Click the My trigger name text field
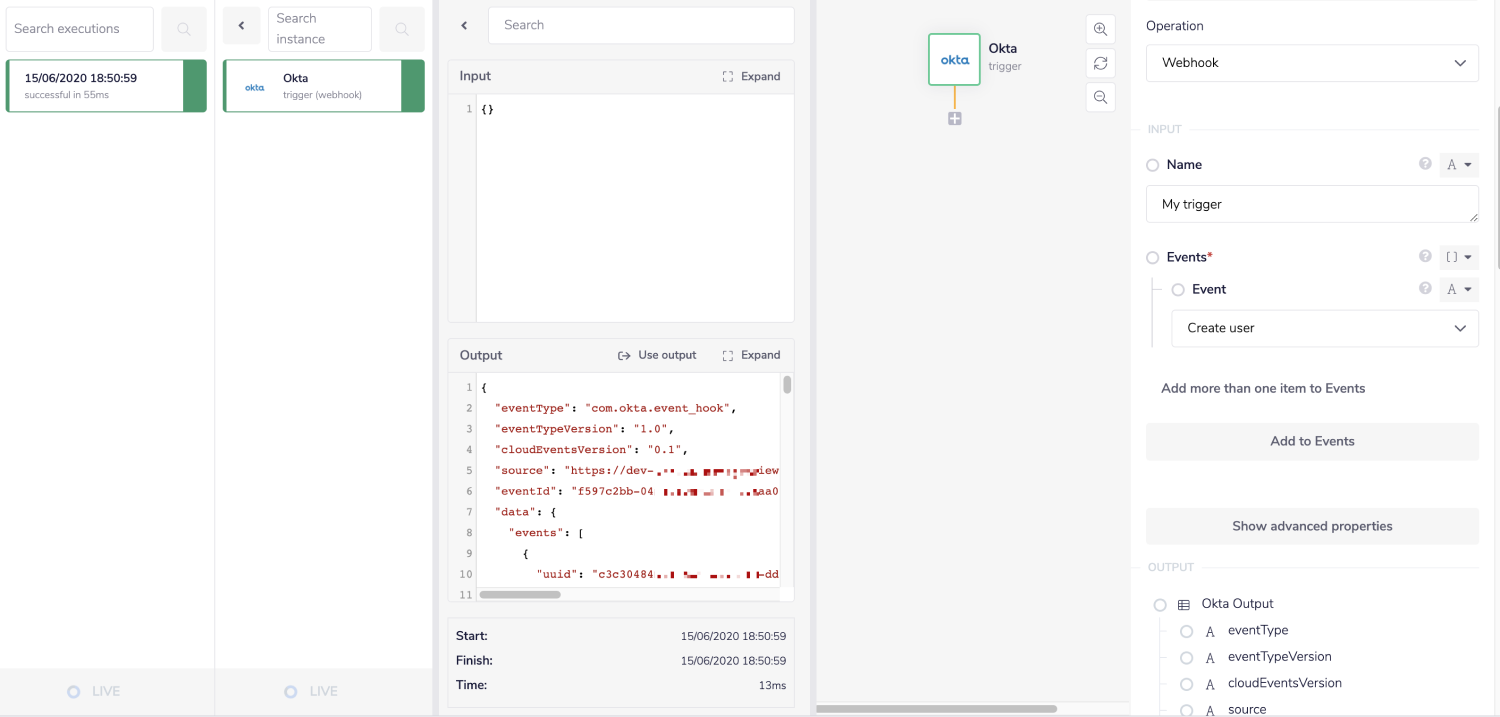Image resolution: width=1500 pixels, height=717 pixels. [x=1311, y=204]
